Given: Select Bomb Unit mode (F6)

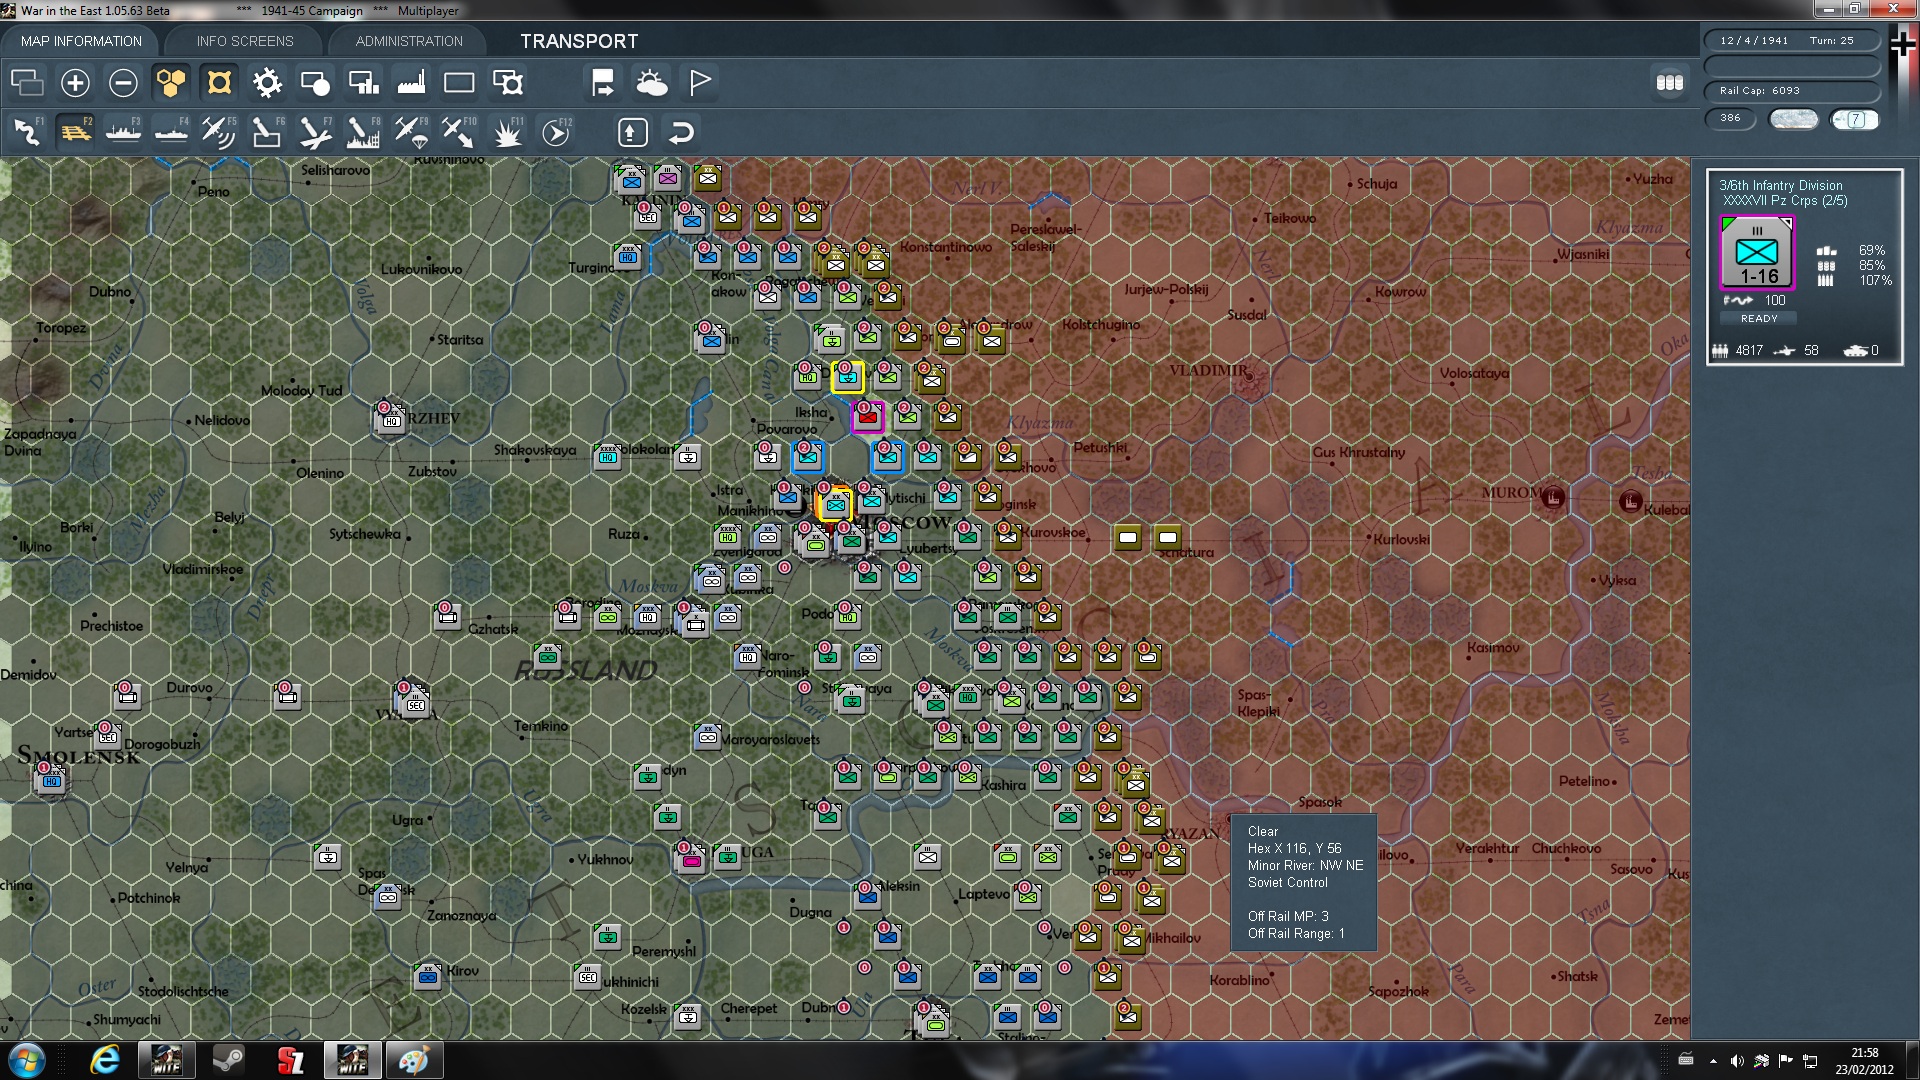Looking at the screenshot, I should coord(266,132).
